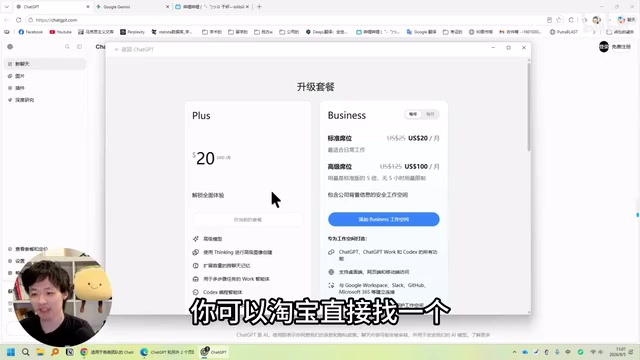Click the icon beside Thinking image creation feature
640x360 pixels.
[196, 252]
